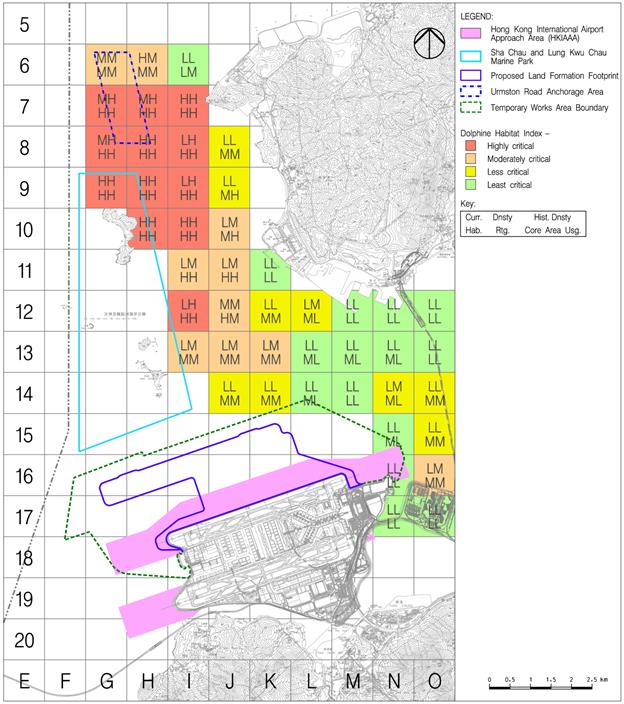
Task: Click the red 'LH HH' cell in row 12
Action: (x=188, y=311)
